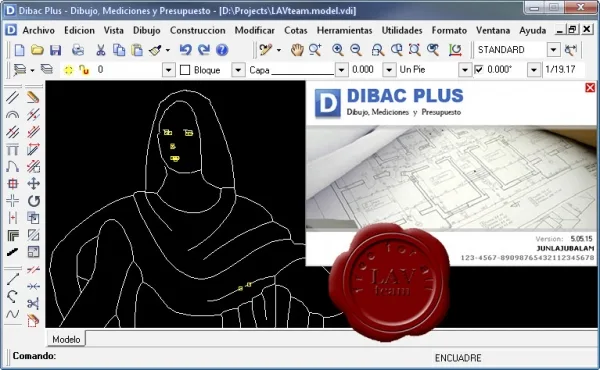This screenshot has width=600, height=370.
Task: Zoom out with the minus magnifier
Action: click(356, 50)
